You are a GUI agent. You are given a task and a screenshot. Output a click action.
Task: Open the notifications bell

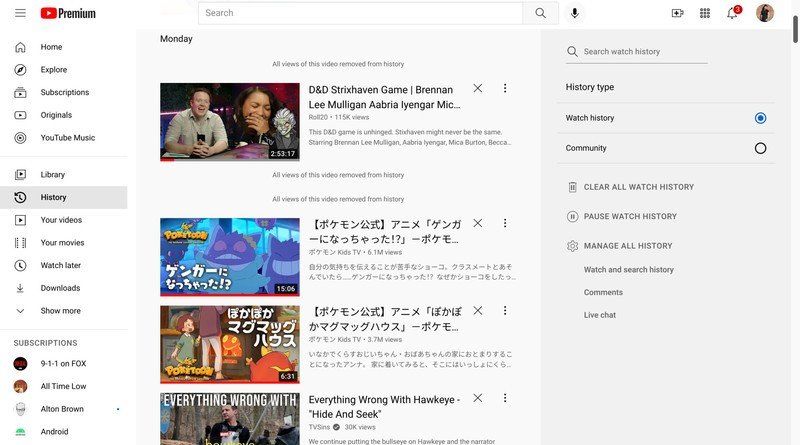(732, 13)
